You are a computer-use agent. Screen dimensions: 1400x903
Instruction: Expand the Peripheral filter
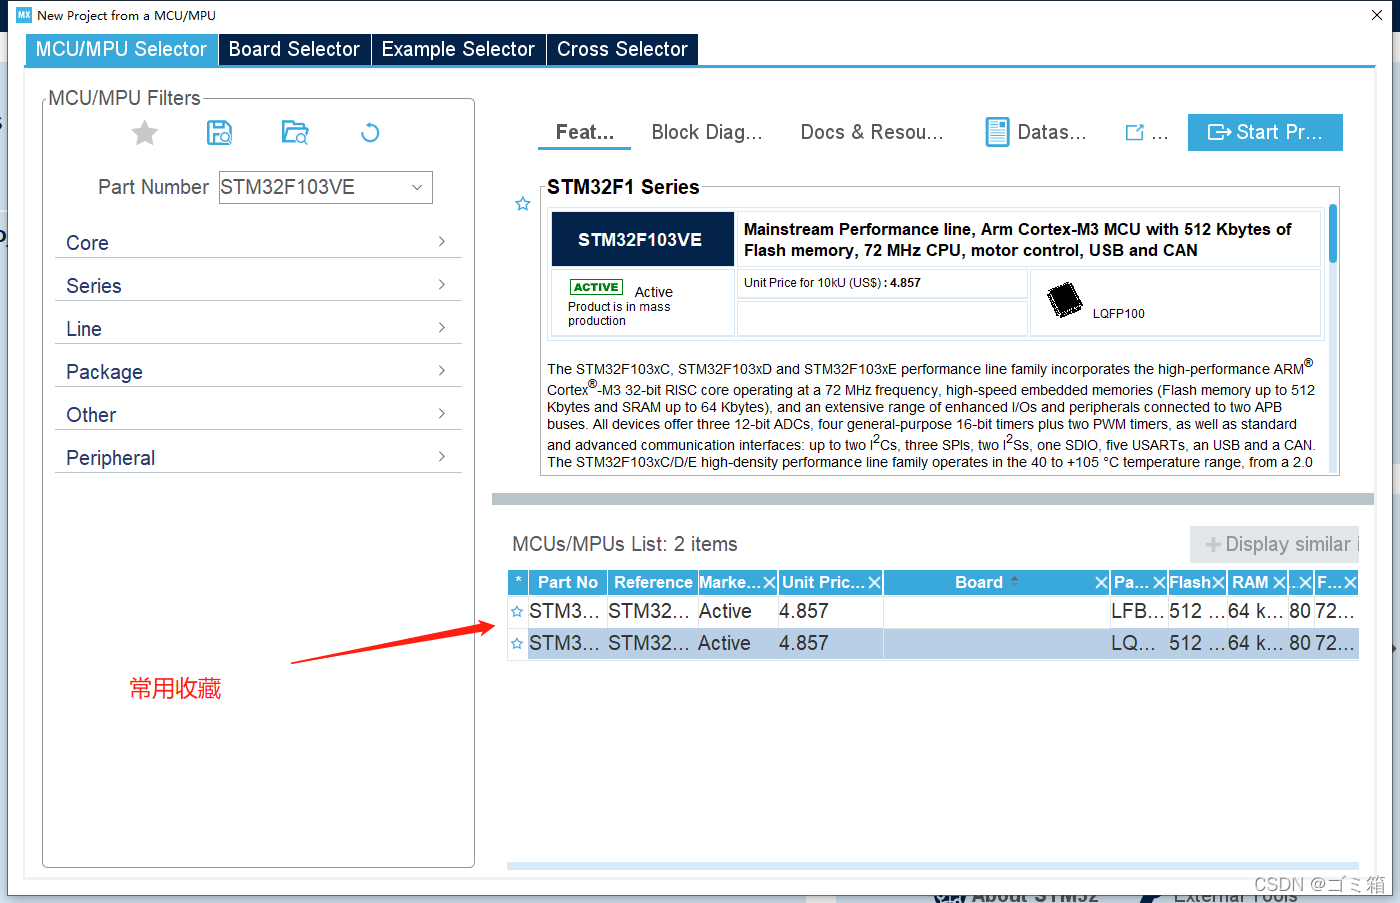258,458
